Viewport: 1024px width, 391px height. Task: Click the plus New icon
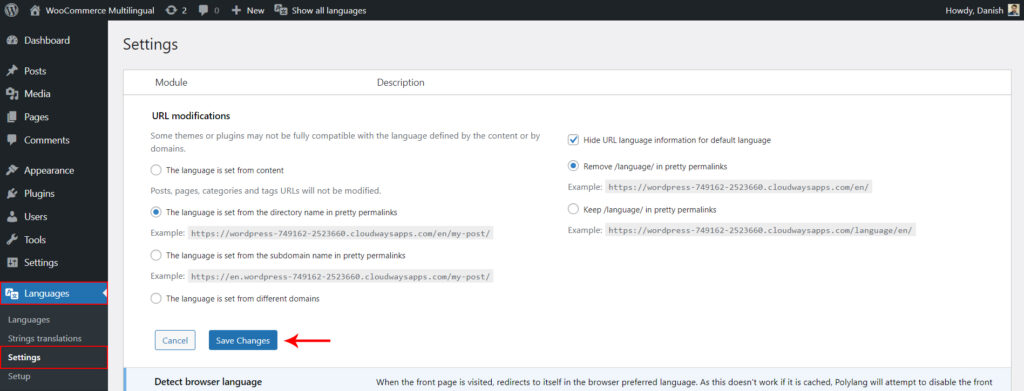[236, 10]
